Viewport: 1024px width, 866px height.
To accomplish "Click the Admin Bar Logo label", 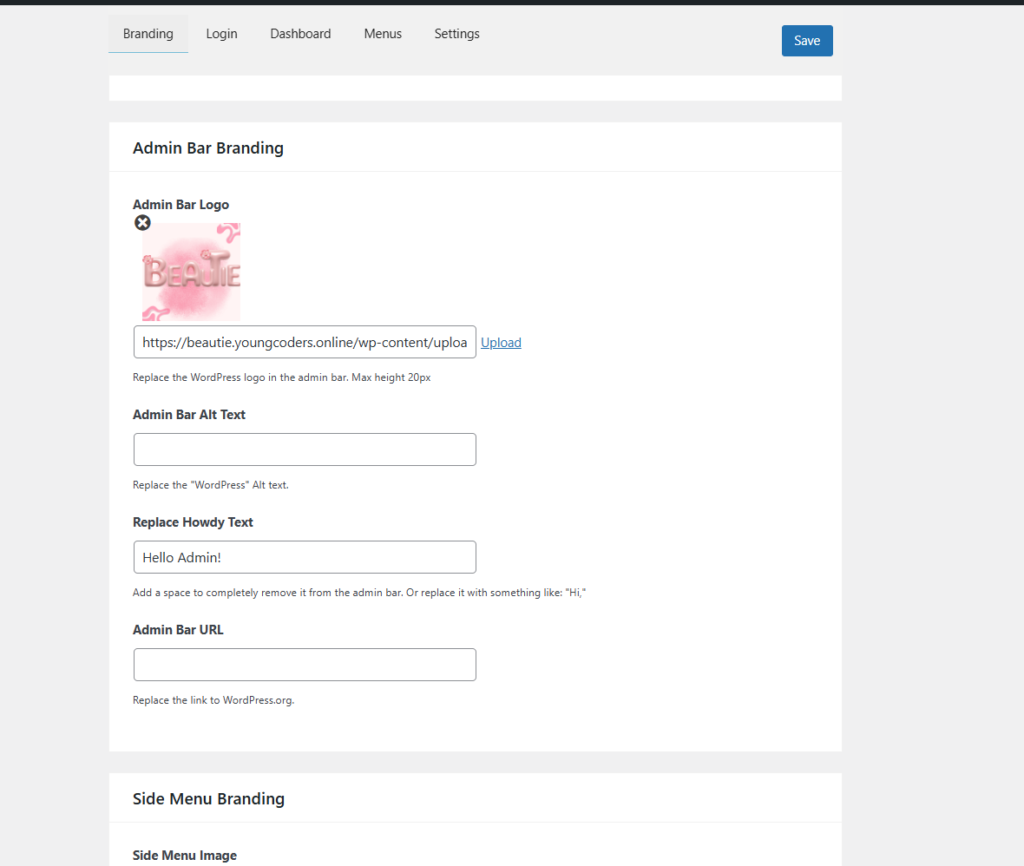I will [181, 205].
